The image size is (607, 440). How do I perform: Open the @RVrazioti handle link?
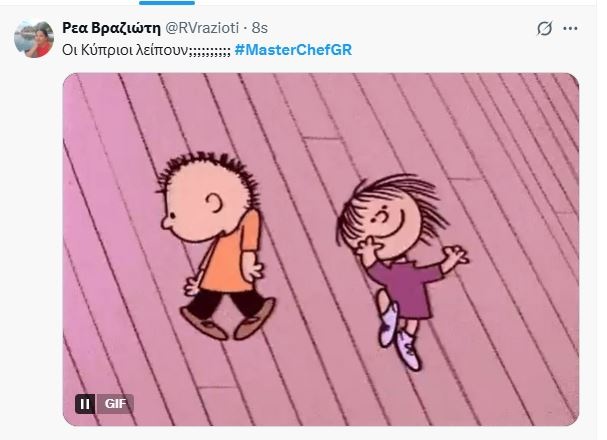coord(202,28)
